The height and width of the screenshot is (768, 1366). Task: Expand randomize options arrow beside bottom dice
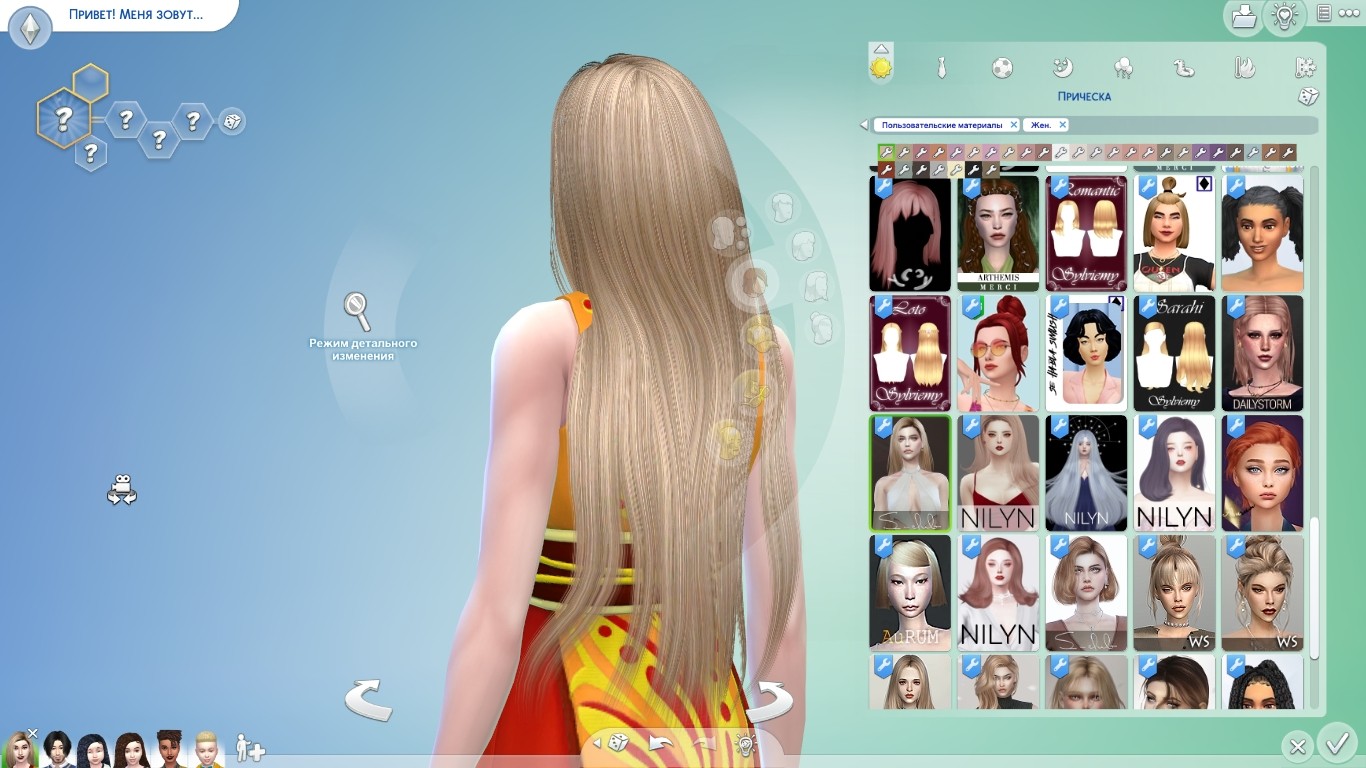(x=598, y=743)
